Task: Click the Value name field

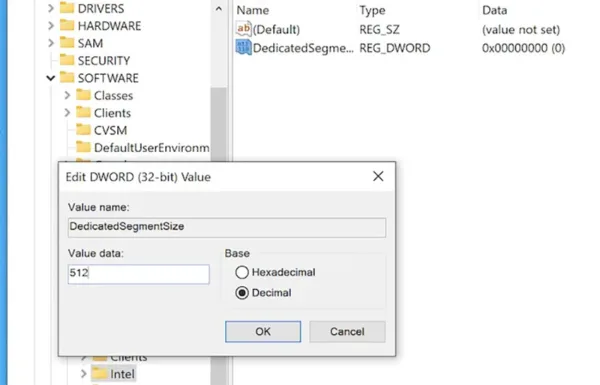Action: 227,227
